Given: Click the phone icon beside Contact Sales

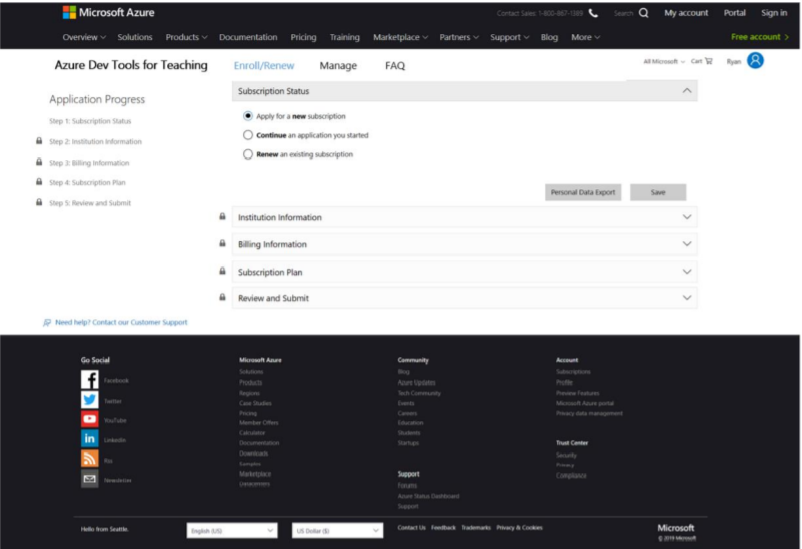Looking at the screenshot, I should pyautogui.click(x=593, y=13).
